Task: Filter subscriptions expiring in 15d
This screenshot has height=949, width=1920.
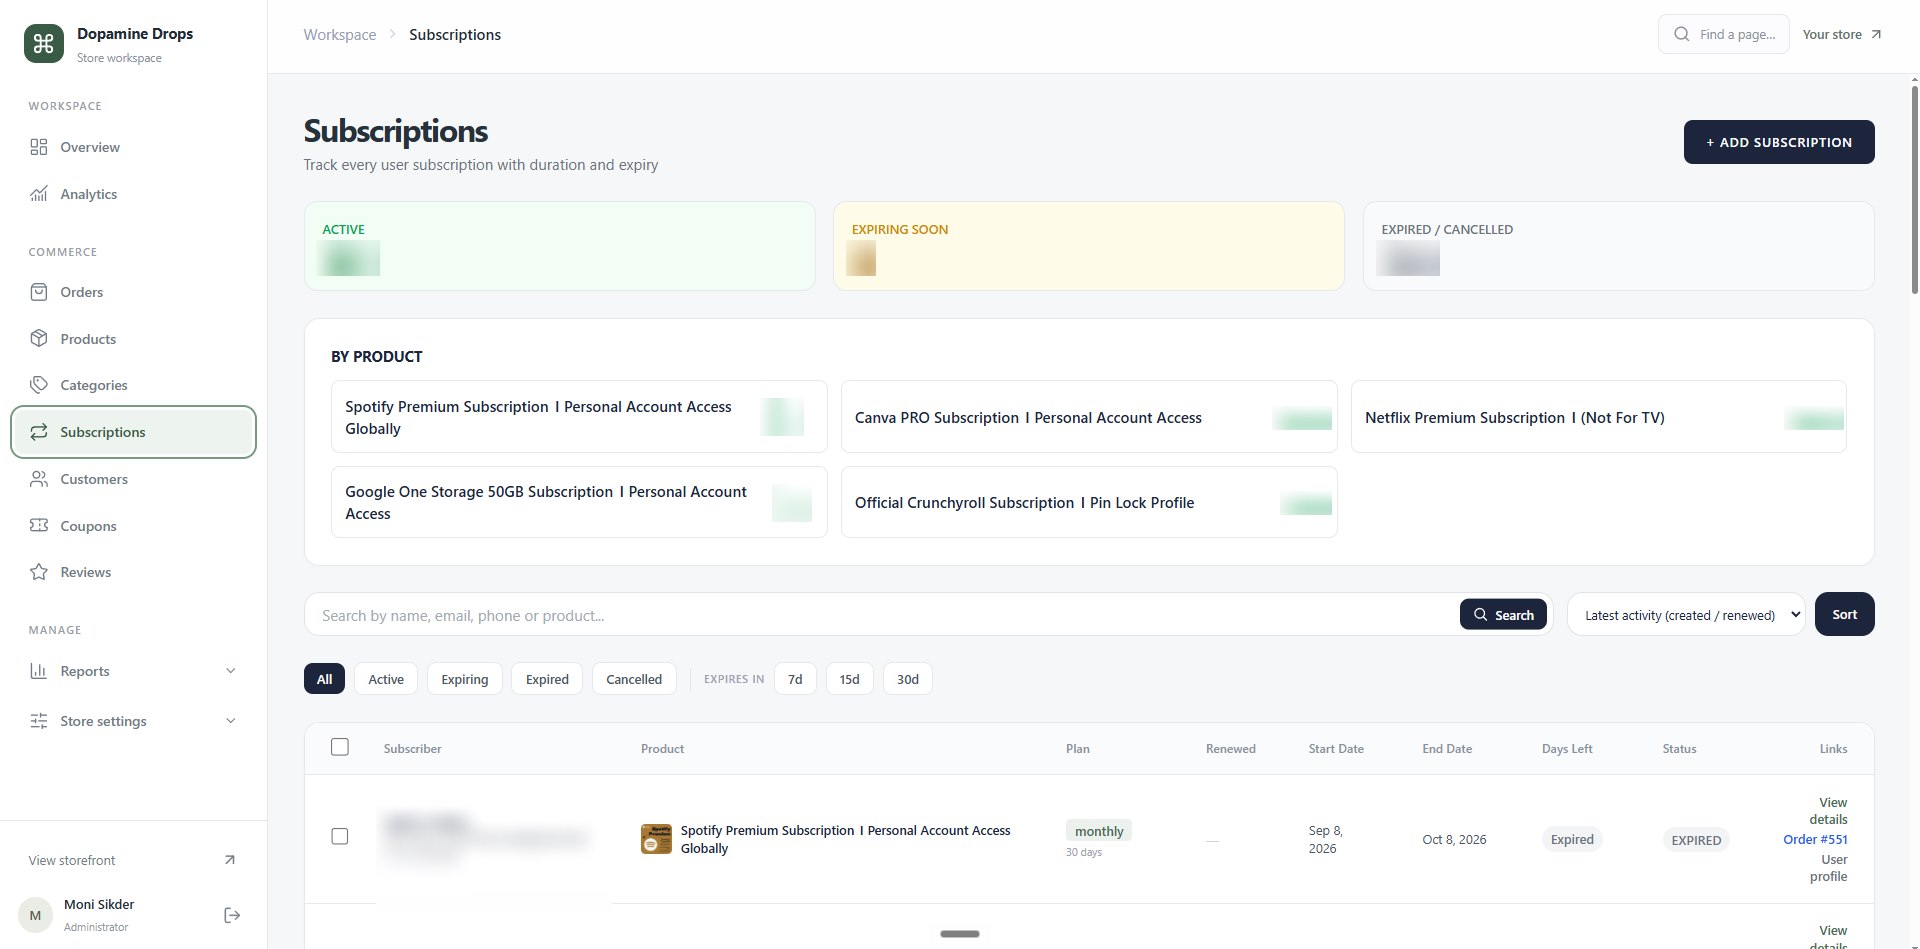Action: pyautogui.click(x=849, y=679)
